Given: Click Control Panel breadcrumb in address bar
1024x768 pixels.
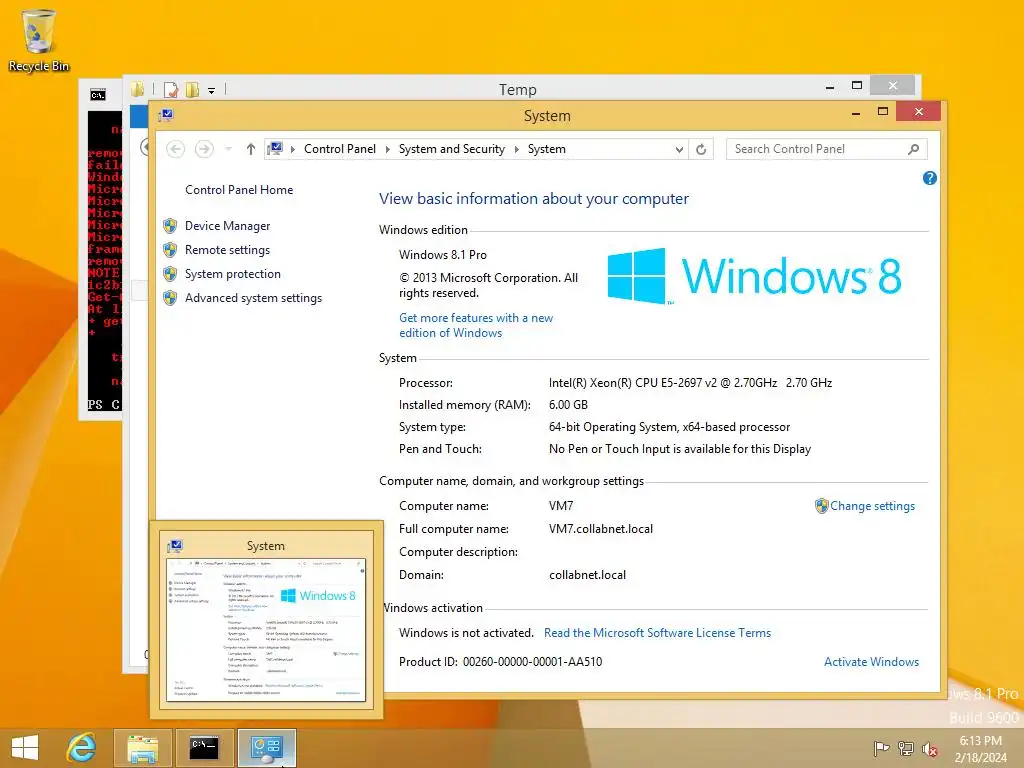Looking at the screenshot, I should pos(340,149).
